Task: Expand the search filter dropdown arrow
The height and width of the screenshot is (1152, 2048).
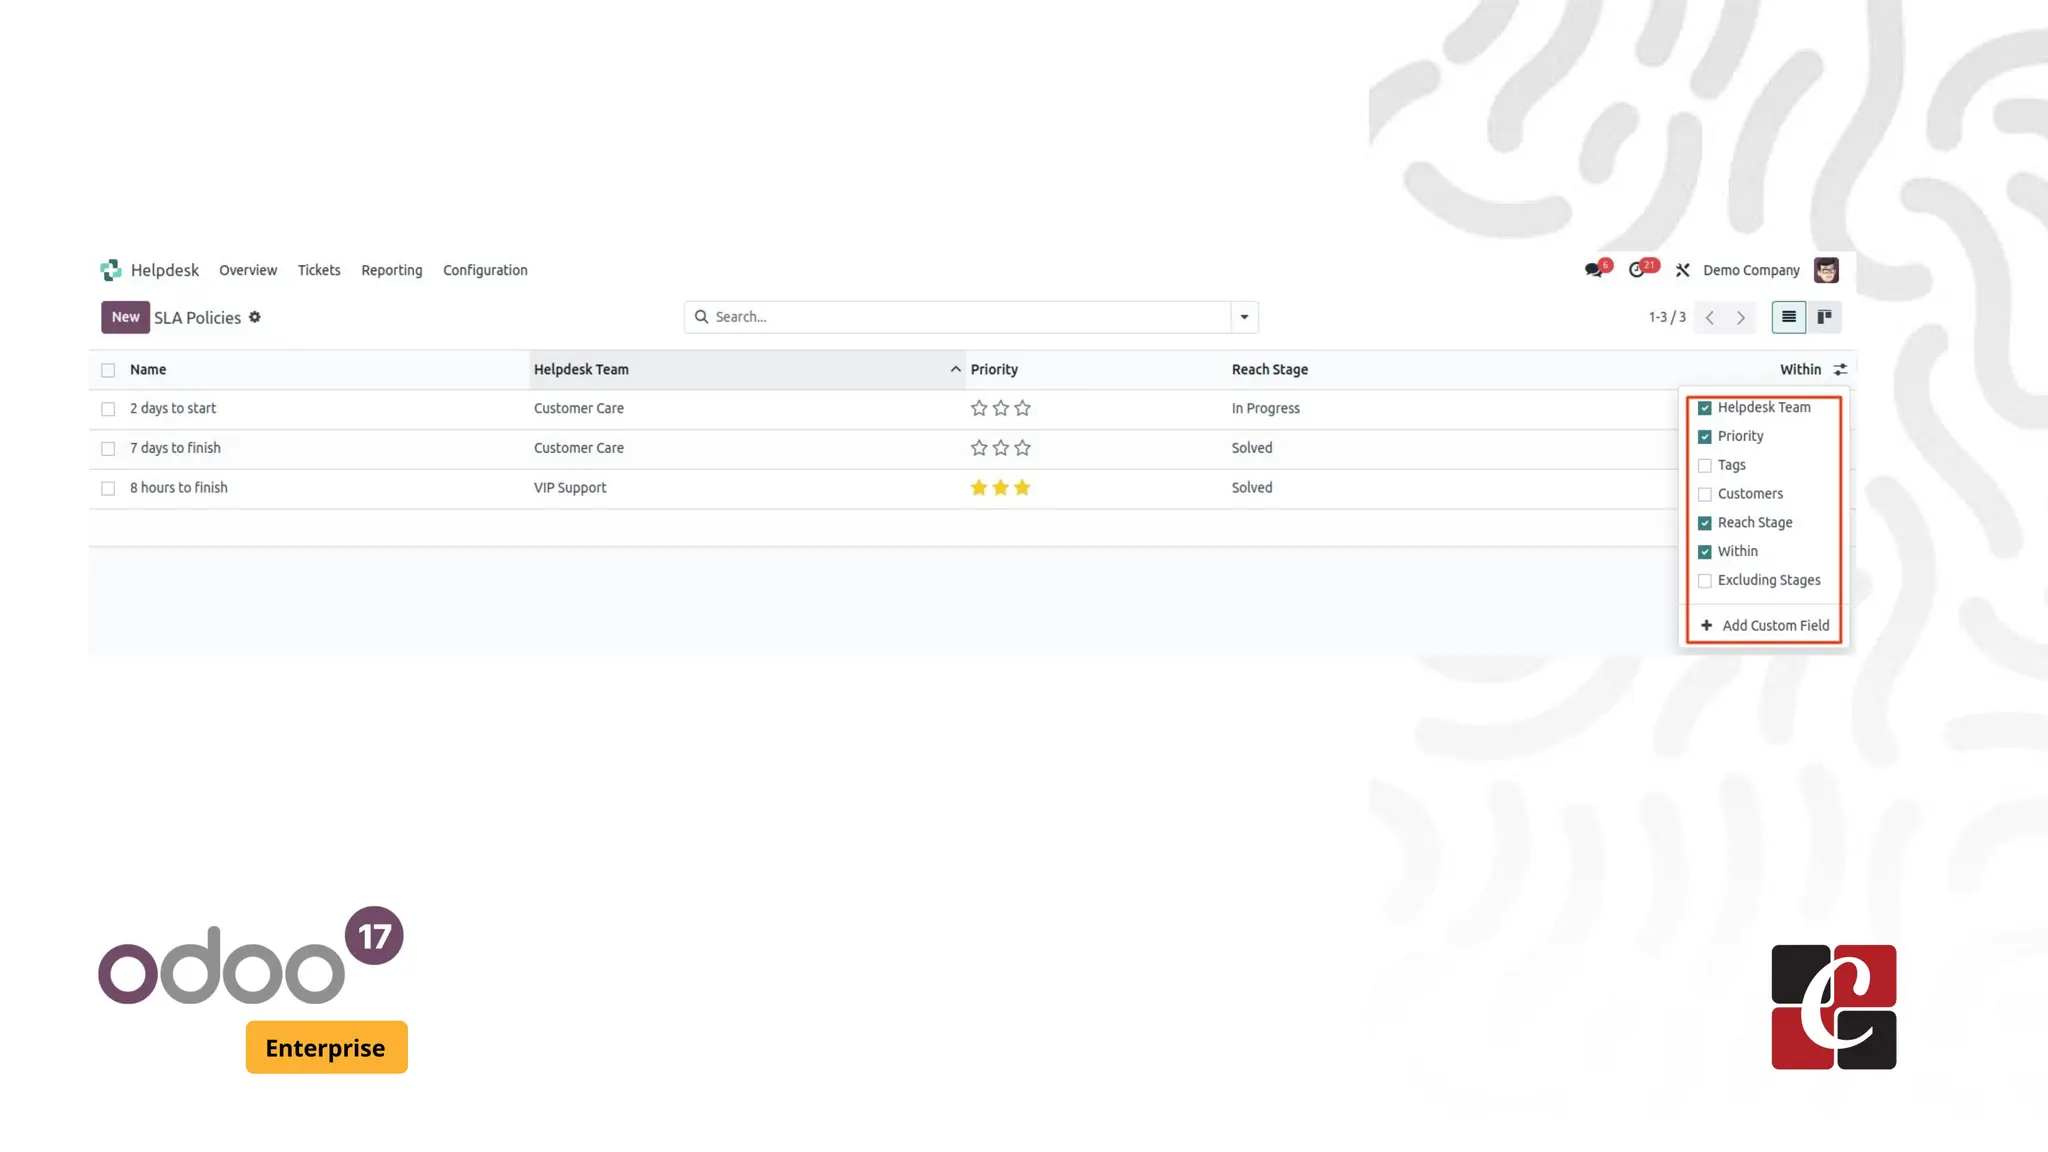Action: pyautogui.click(x=1244, y=317)
